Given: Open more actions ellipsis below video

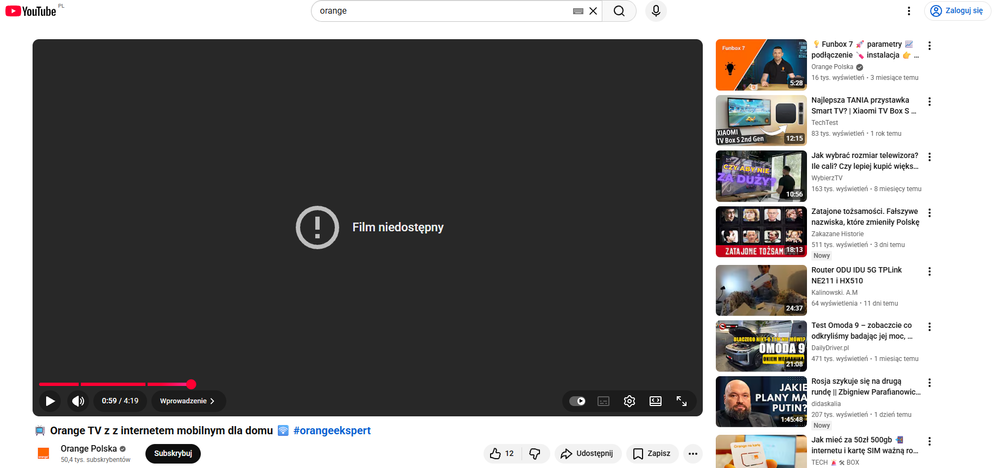Looking at the screenshot, I should pos(693,453).
